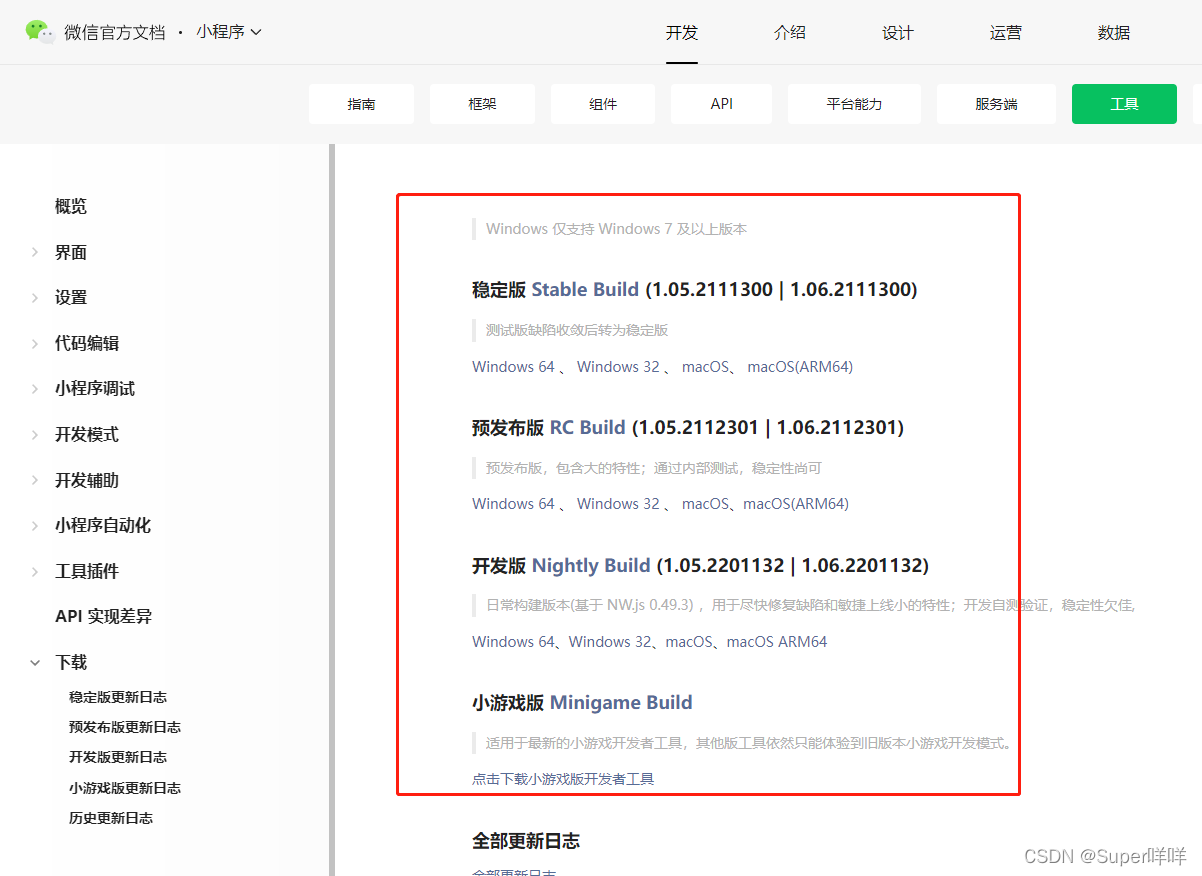
Task: Download Stable Build macOS(ARM64)
Action: (800, 367)
